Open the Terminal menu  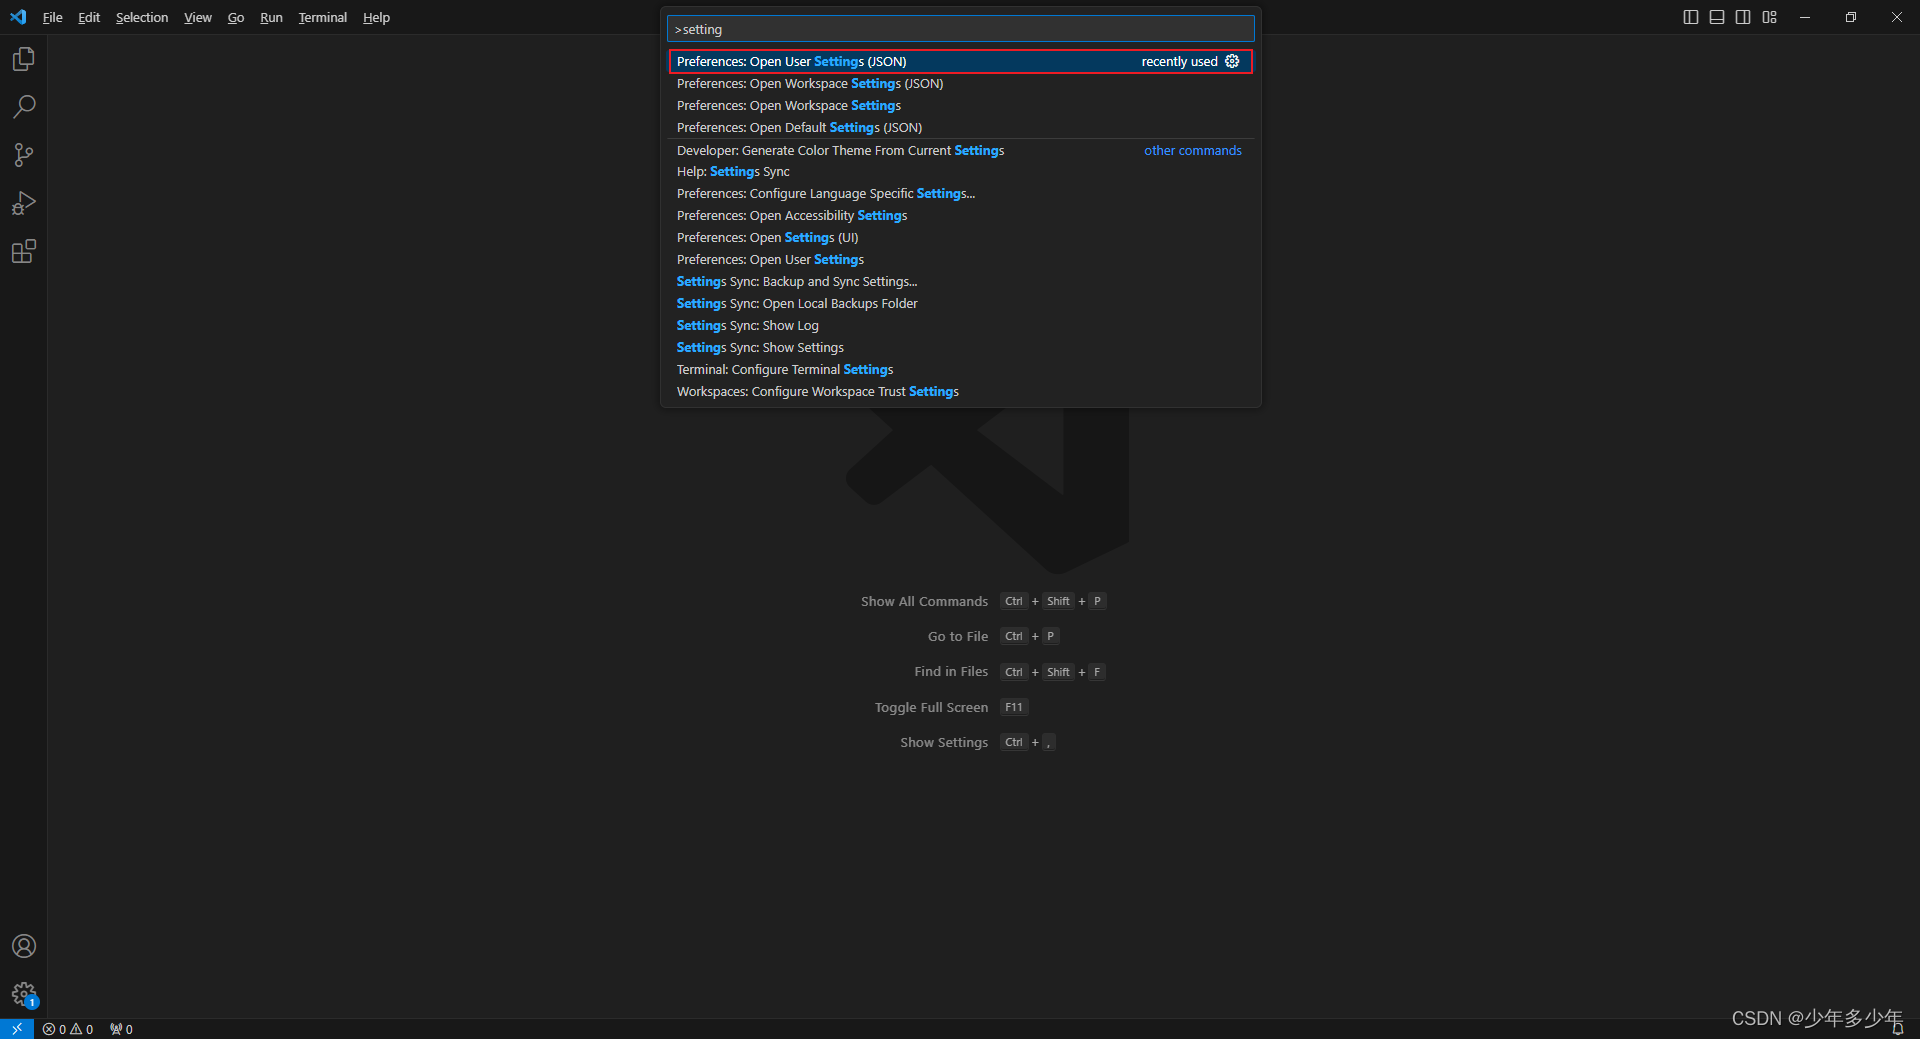click(x=322, y=17)
